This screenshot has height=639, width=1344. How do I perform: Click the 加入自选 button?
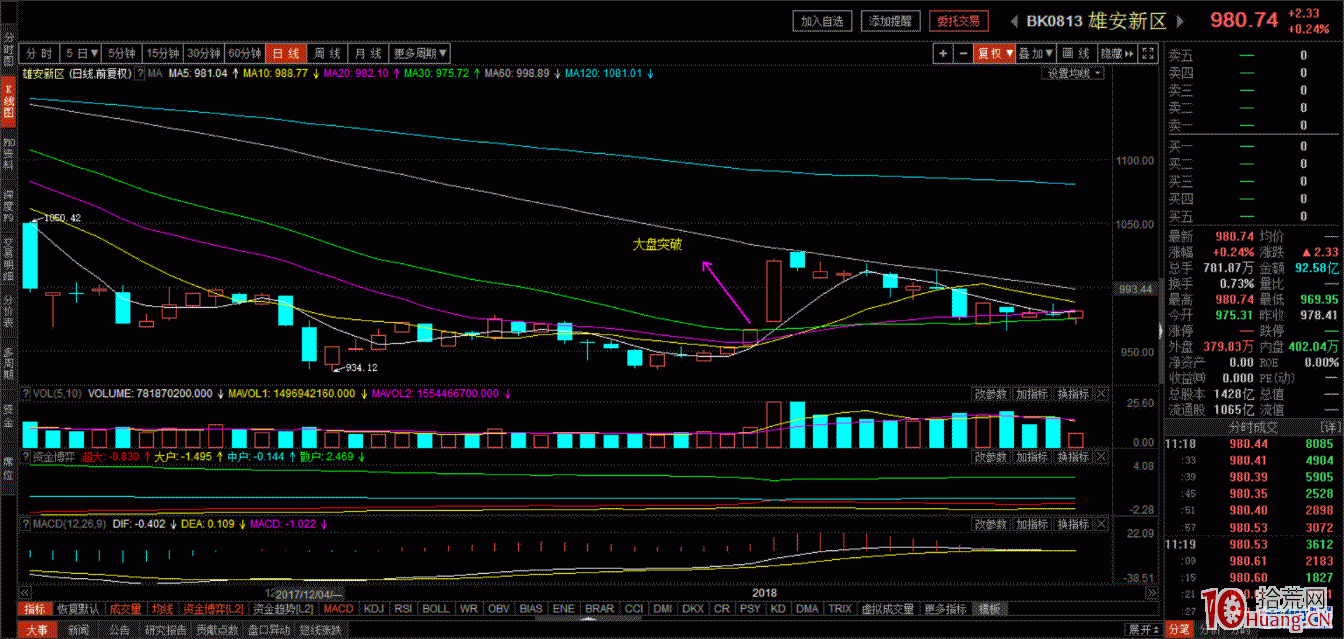click(x=823, y=21)
